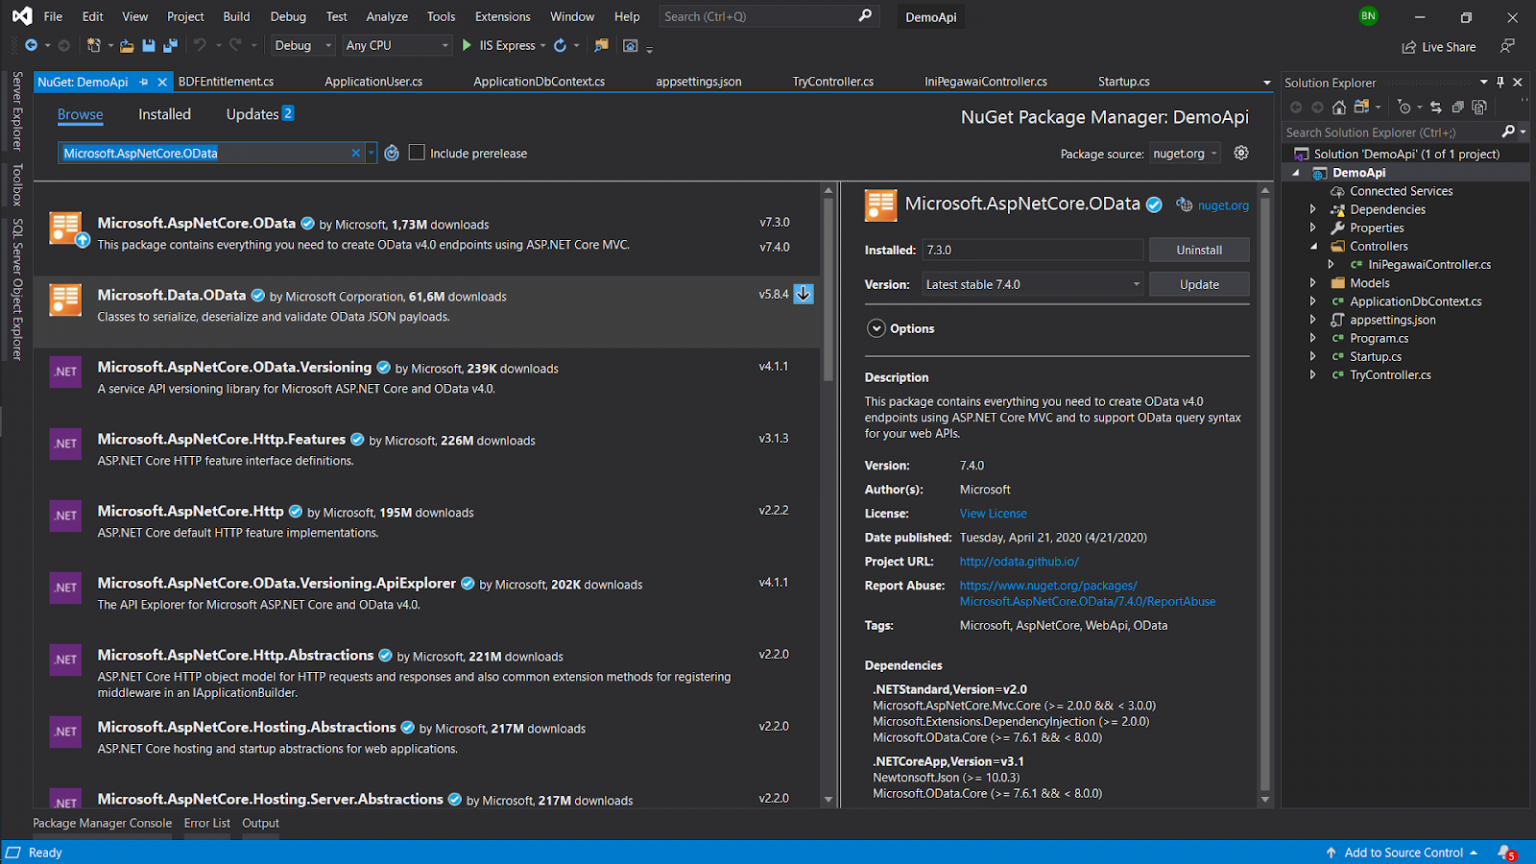1536x864 pixels.
Task: Click Add to Source Control in status bar
Action: 1403,853
